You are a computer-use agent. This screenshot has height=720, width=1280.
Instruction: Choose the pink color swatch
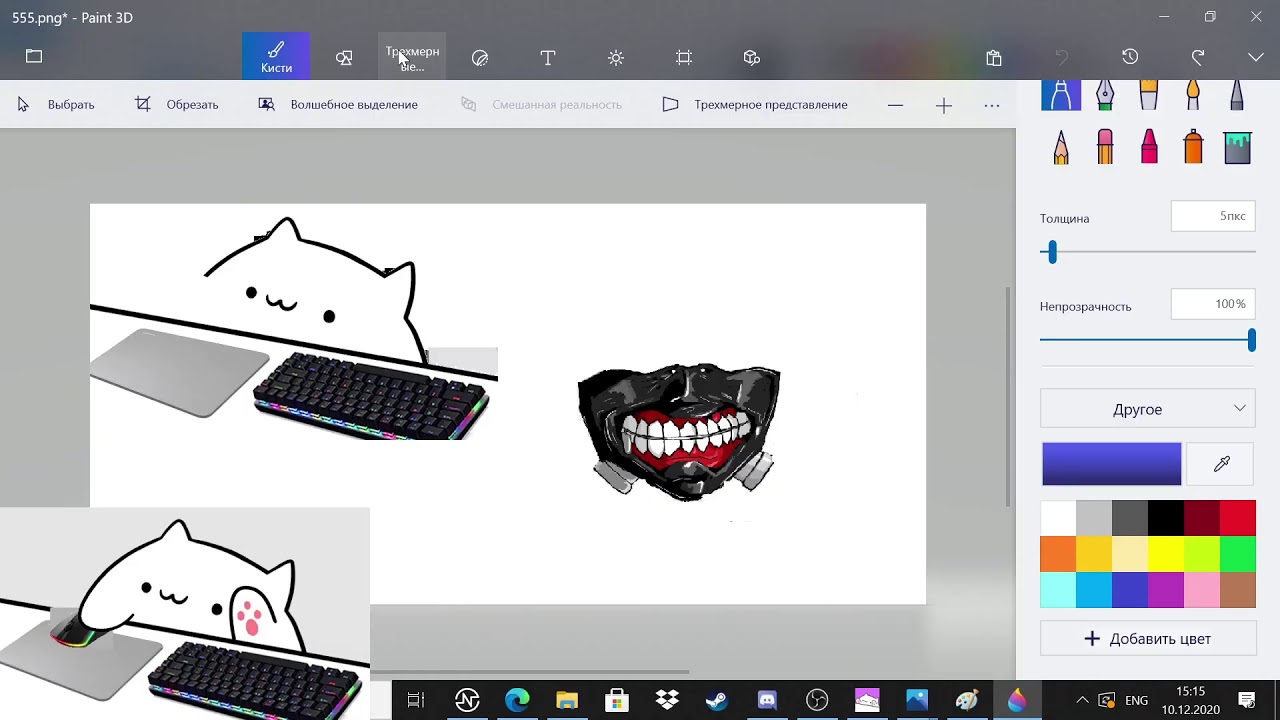pos(1202,590)
